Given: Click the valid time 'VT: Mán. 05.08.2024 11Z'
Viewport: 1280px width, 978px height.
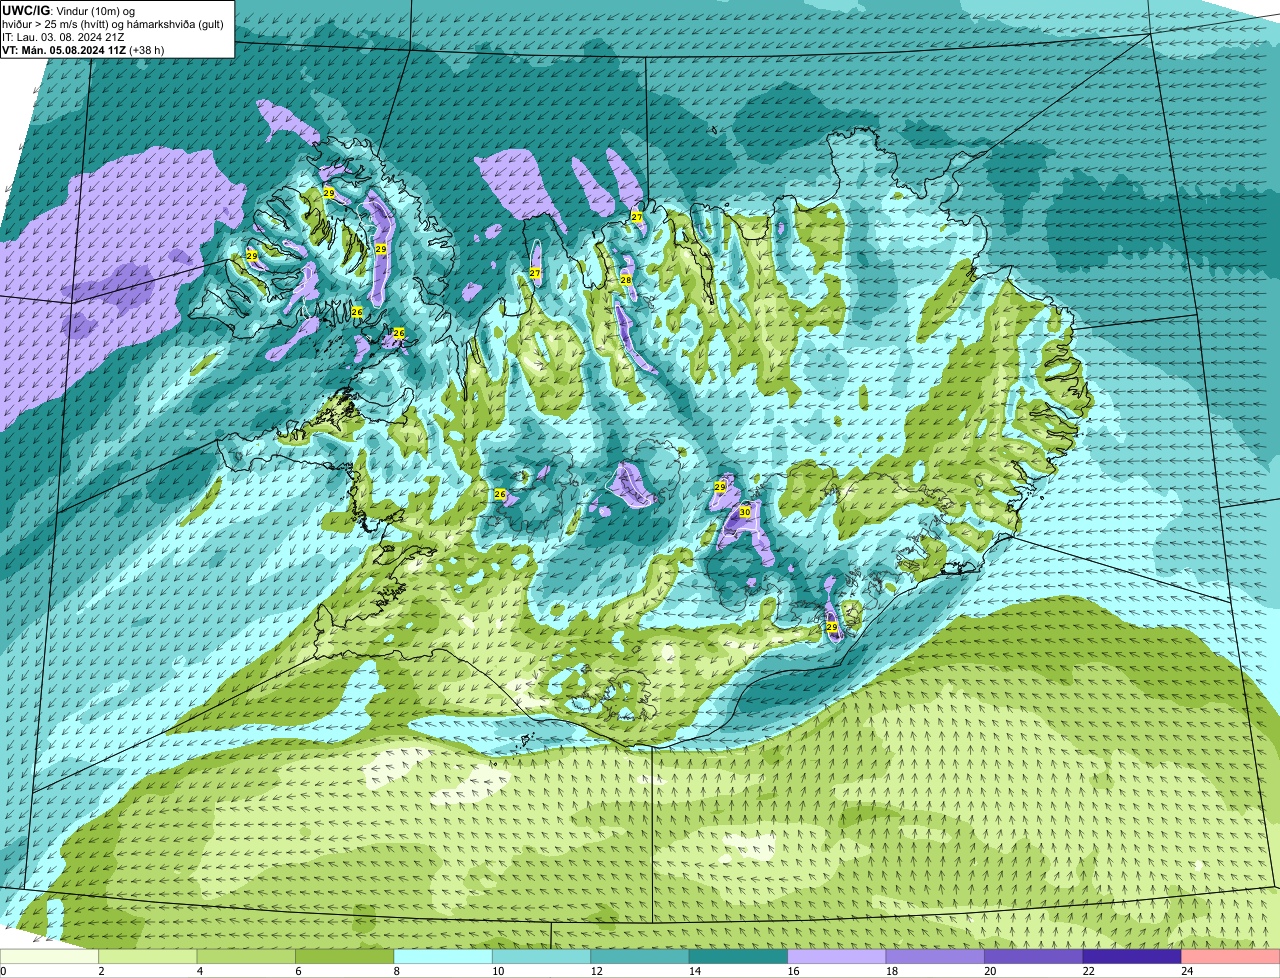Looking at the screenshot, I should point(63,50).
